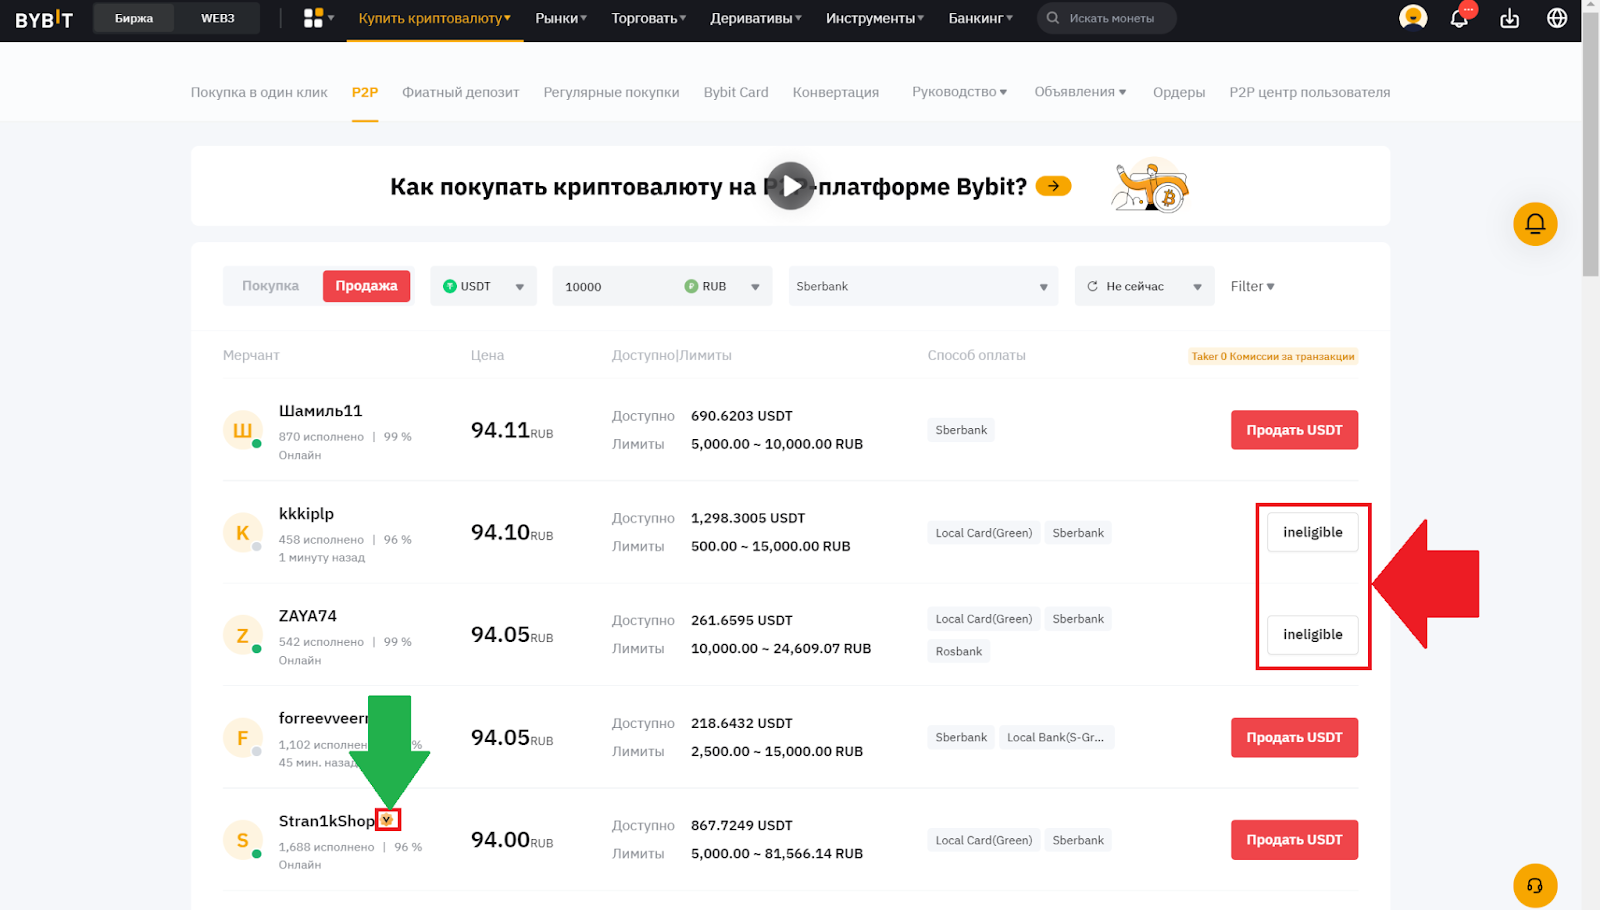
Task: Expand the Руководство menu
Action: click(x=959, y=92)
